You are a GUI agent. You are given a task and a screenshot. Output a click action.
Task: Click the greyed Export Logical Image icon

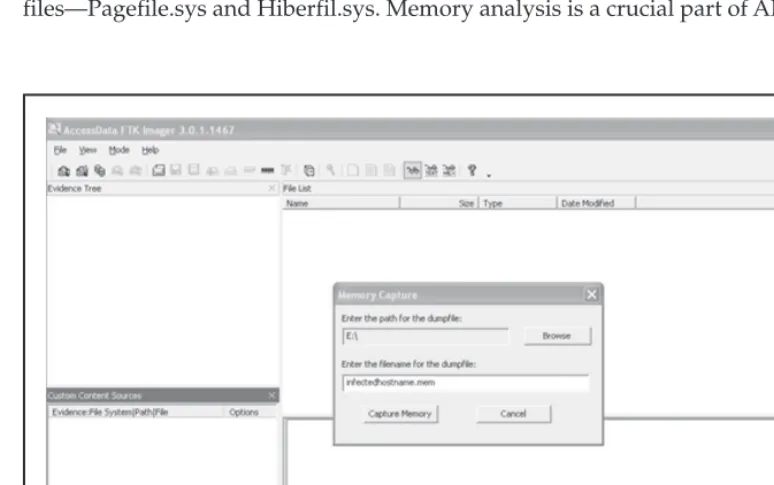(x=194, y=171)
